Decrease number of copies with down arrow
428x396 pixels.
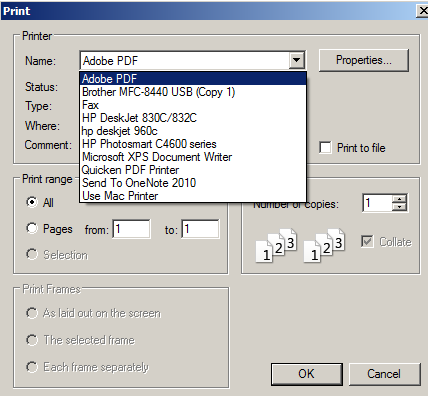click(x=399, y=207)
